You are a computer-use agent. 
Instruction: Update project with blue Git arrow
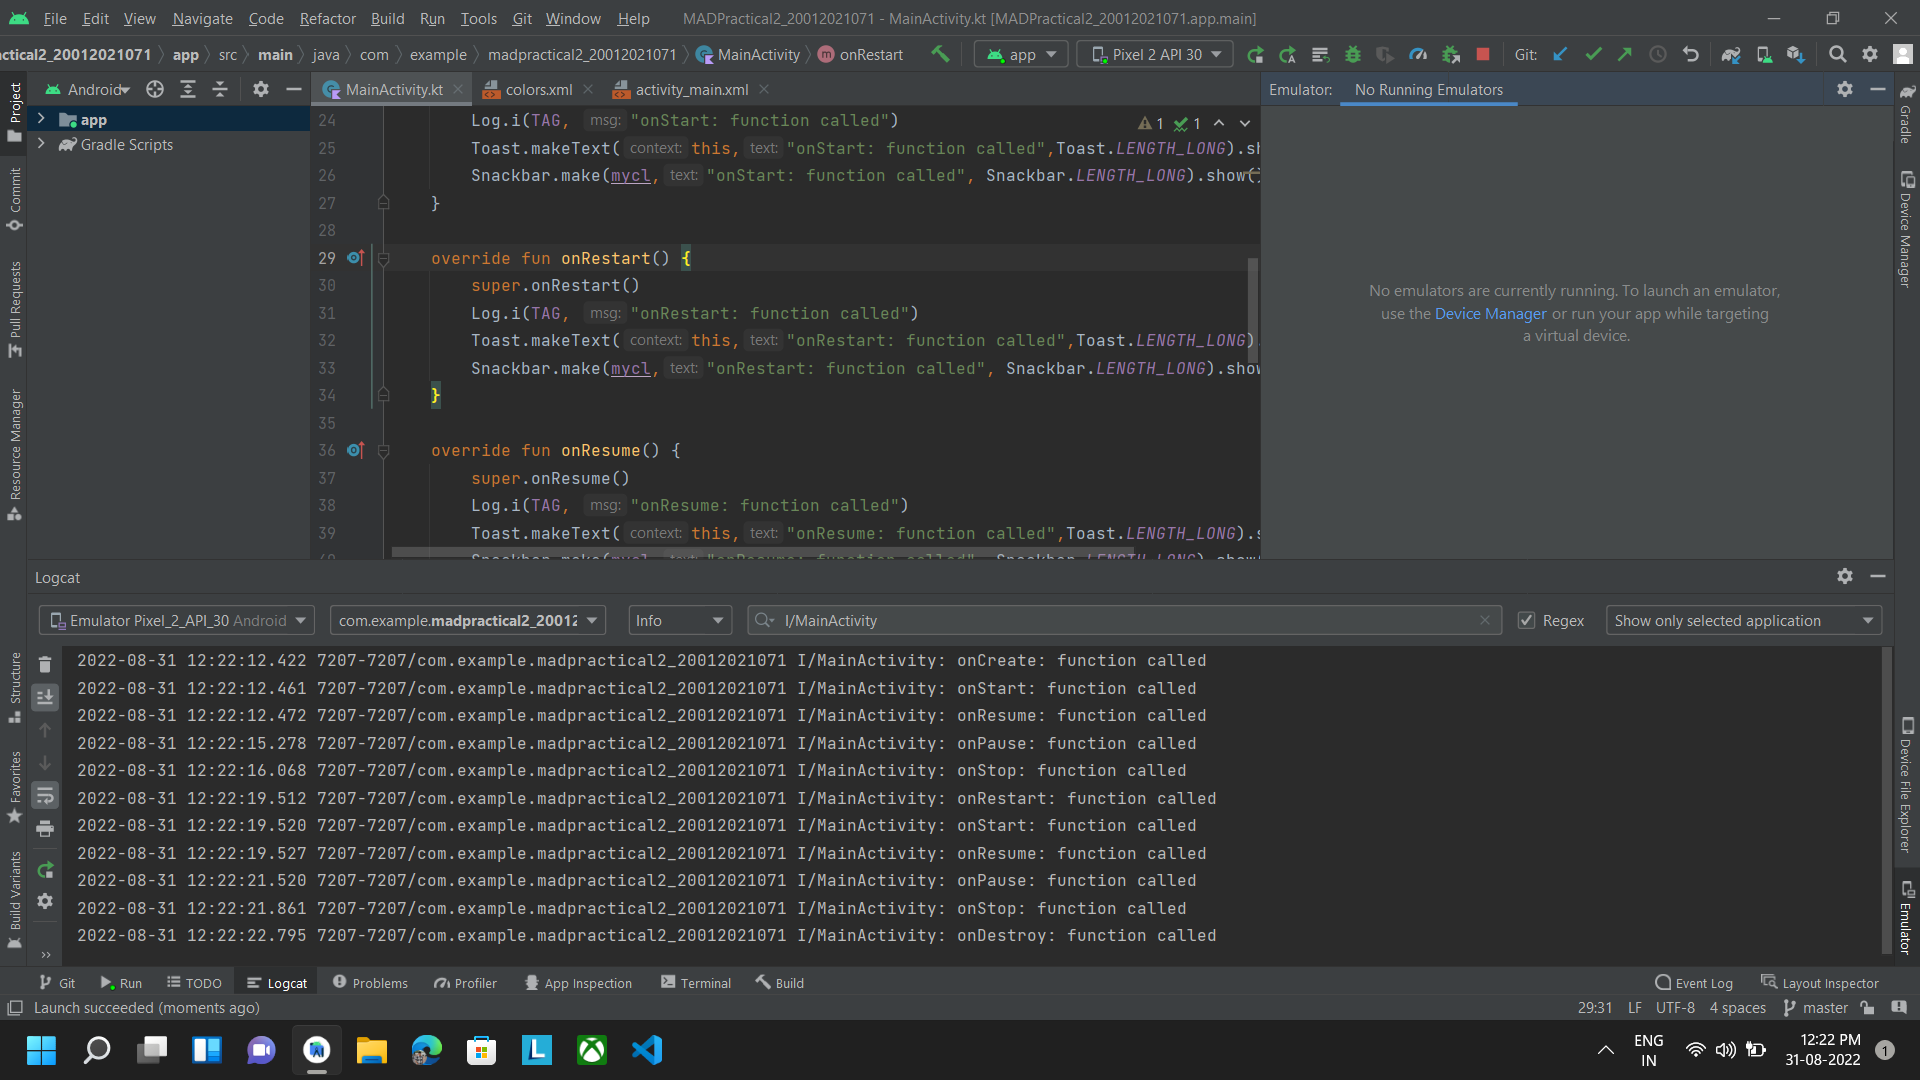[x=1560, y=55]
